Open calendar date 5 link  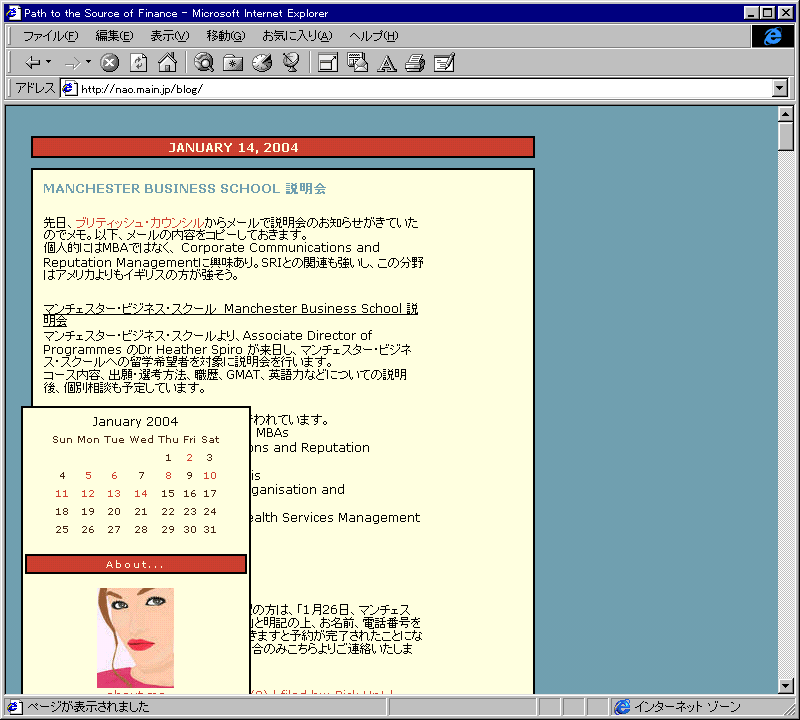[x=88, y=476]
